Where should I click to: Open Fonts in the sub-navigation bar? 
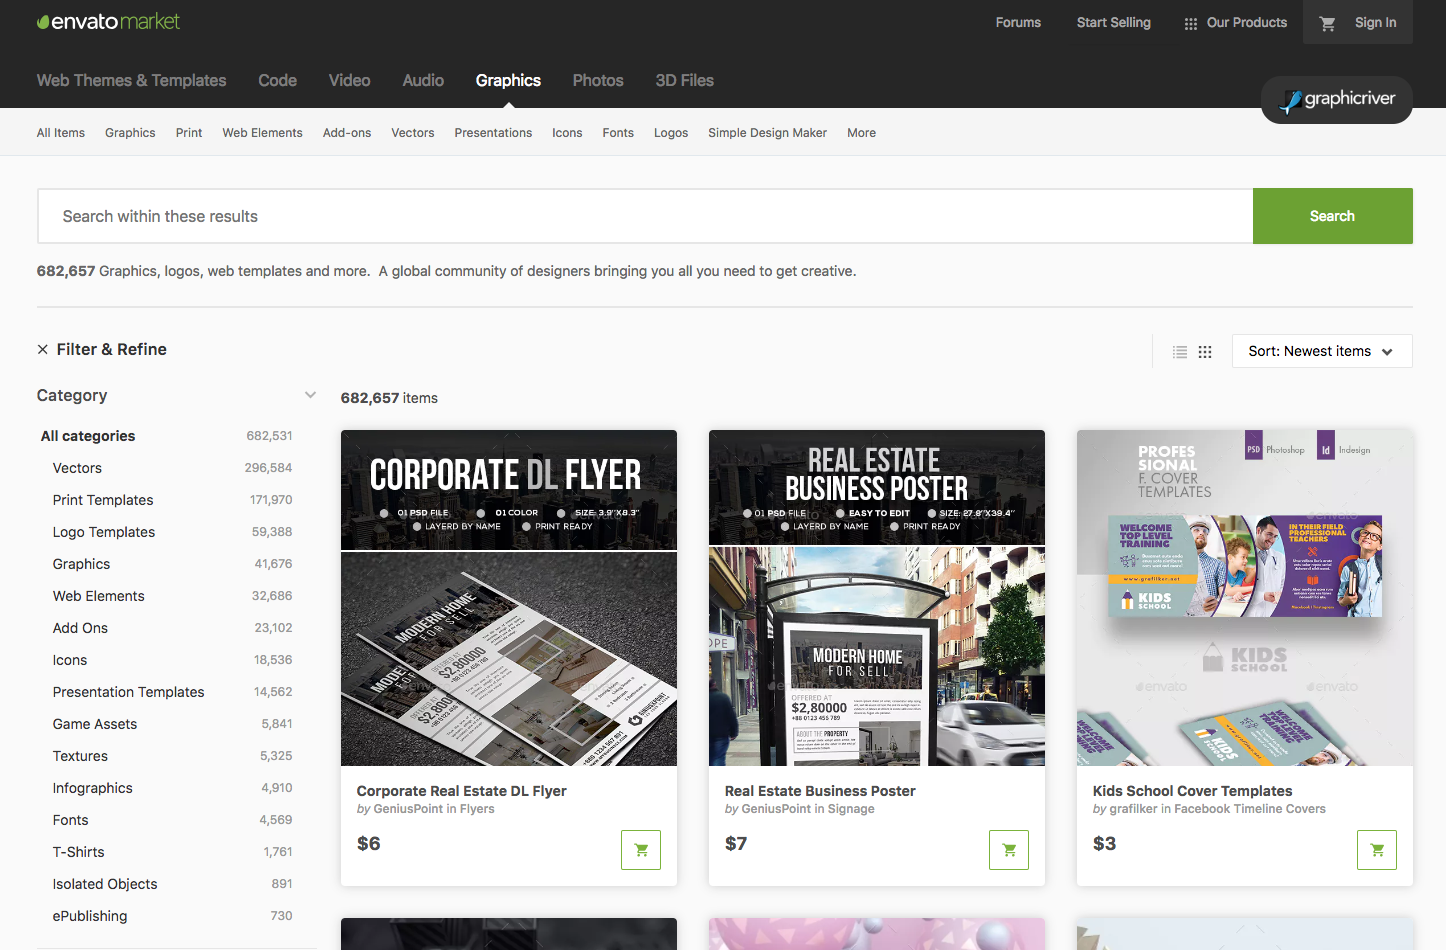pos(618,133)
